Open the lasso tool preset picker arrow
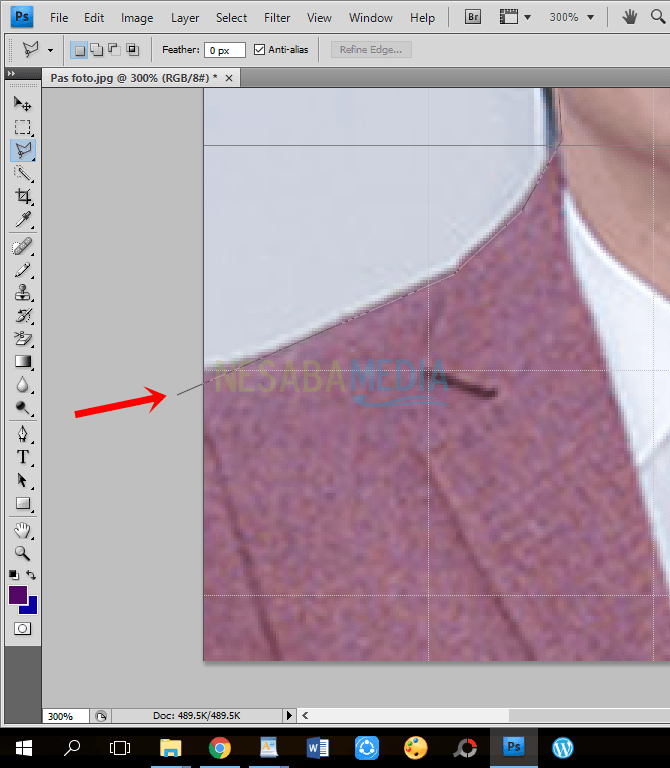 point(50,50)
